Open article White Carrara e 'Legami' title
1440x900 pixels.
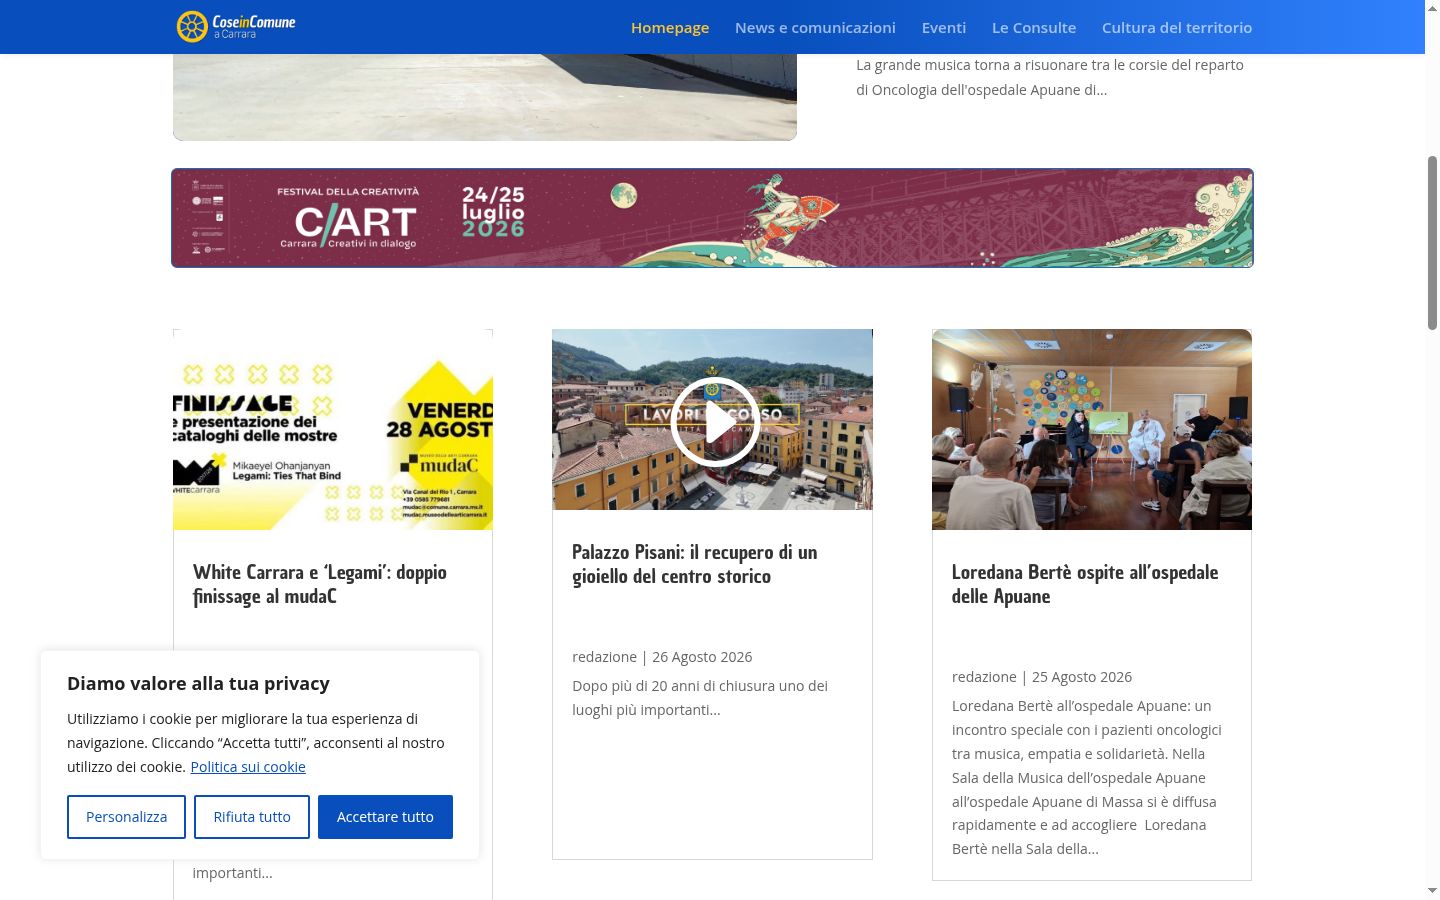point(320,584)
